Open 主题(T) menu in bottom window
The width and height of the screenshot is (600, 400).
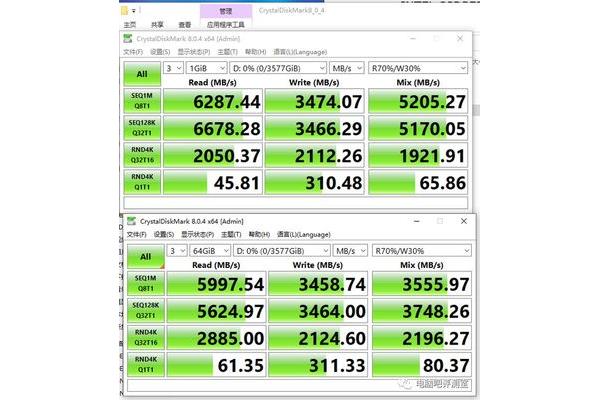coord(231,234)
